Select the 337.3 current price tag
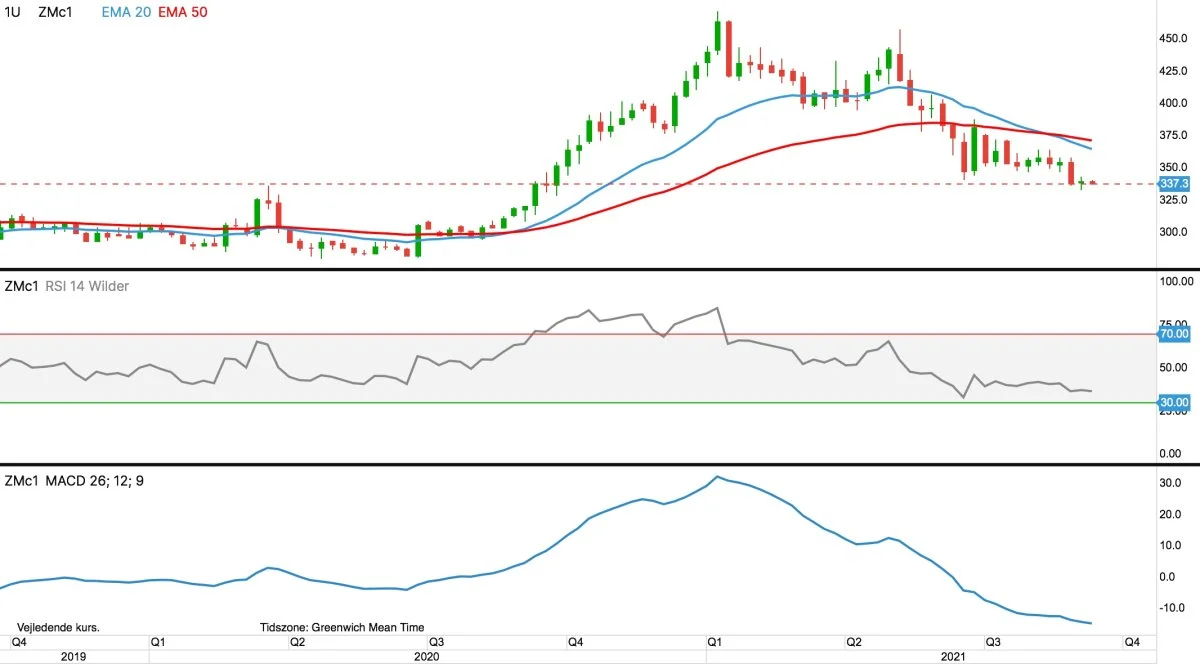 pyautogui.click(x=1173, y=184)
